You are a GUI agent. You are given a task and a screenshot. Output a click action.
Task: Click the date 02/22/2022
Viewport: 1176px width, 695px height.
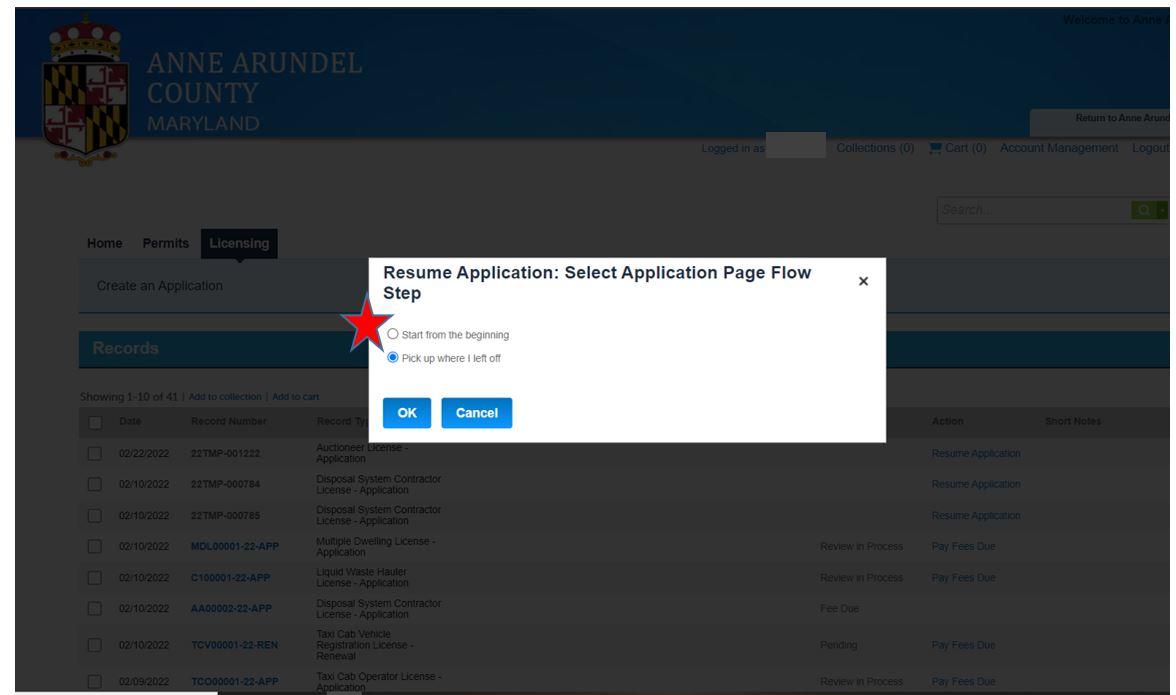(144, 454)
